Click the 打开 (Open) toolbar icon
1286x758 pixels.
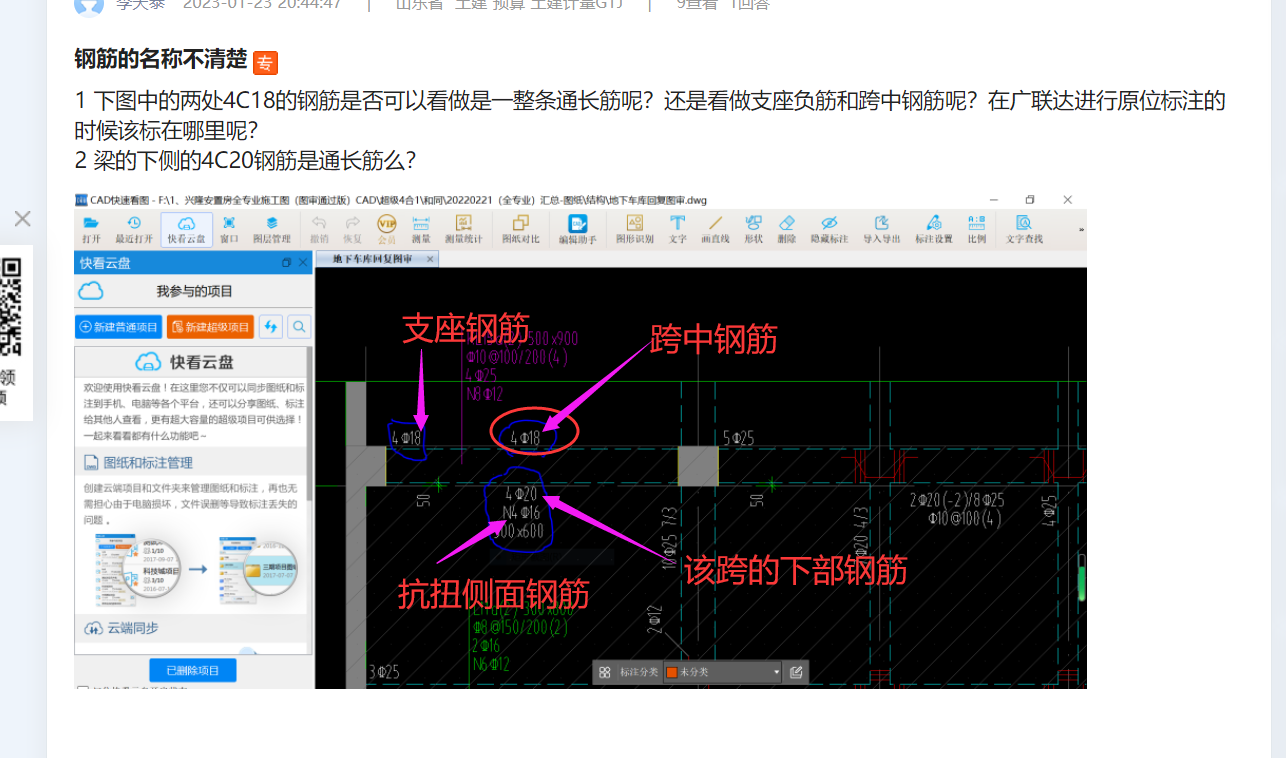click(91, 229)
